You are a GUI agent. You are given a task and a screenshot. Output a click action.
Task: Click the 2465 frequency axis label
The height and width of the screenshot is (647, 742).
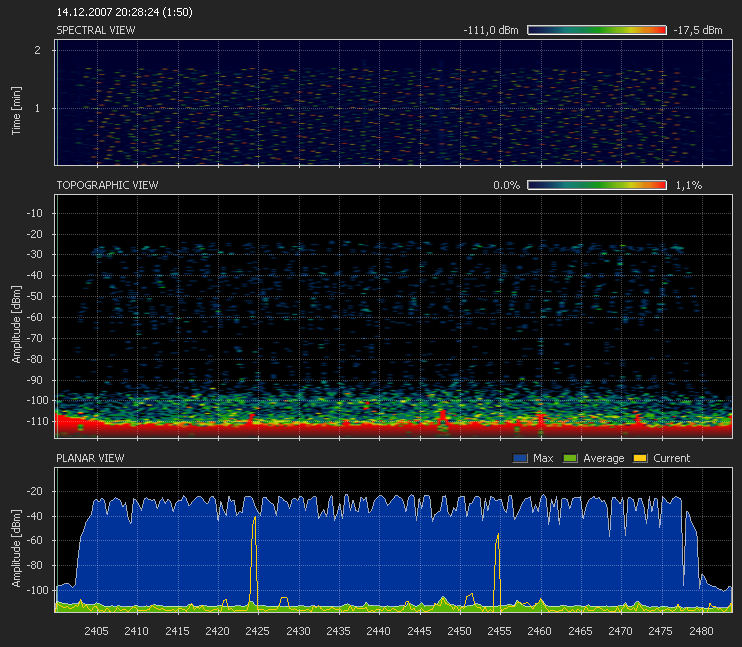(581, 631)
